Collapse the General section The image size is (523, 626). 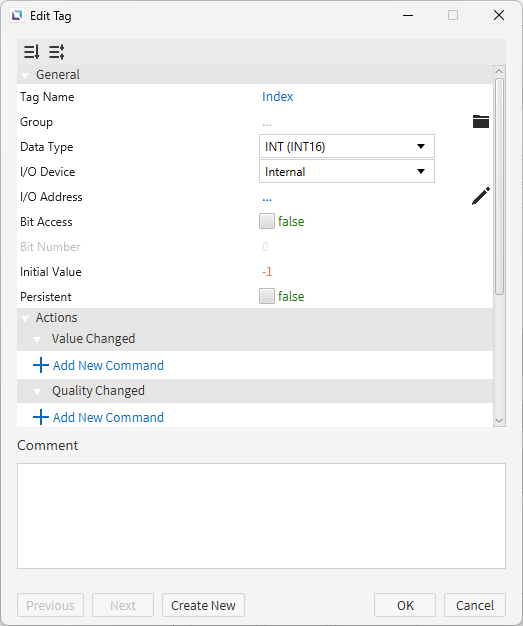click(25, 75)
